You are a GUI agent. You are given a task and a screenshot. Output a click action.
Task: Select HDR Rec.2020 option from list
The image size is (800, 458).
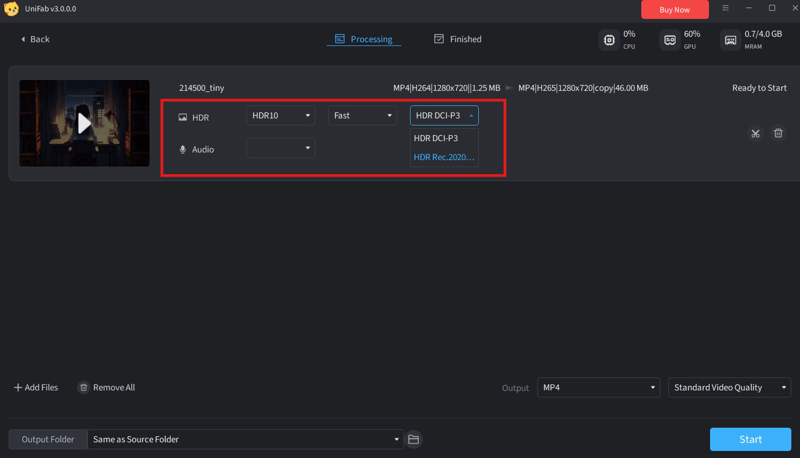pyautogui.click(x=444, y=157)
